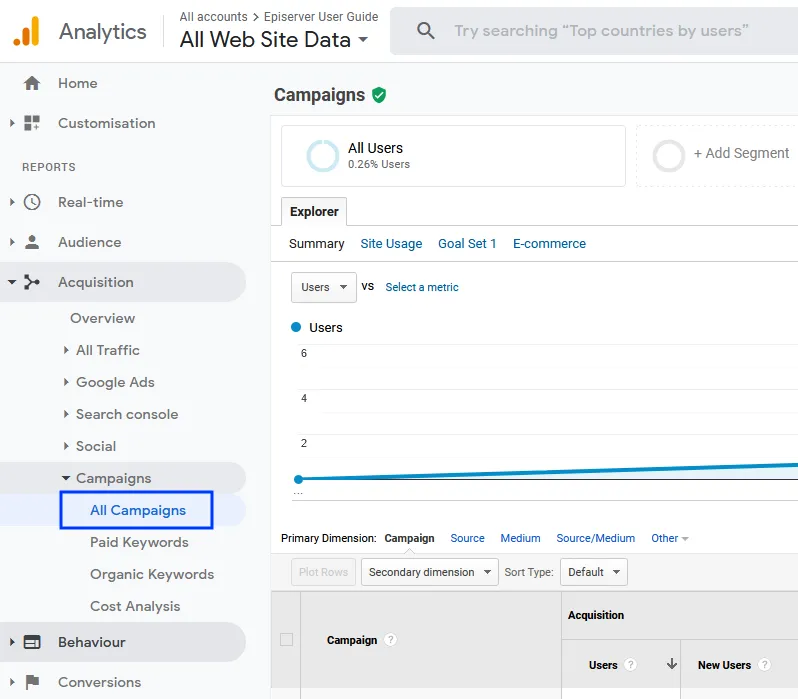Click the Customisation dashboard icon

[x=32, y=123]
